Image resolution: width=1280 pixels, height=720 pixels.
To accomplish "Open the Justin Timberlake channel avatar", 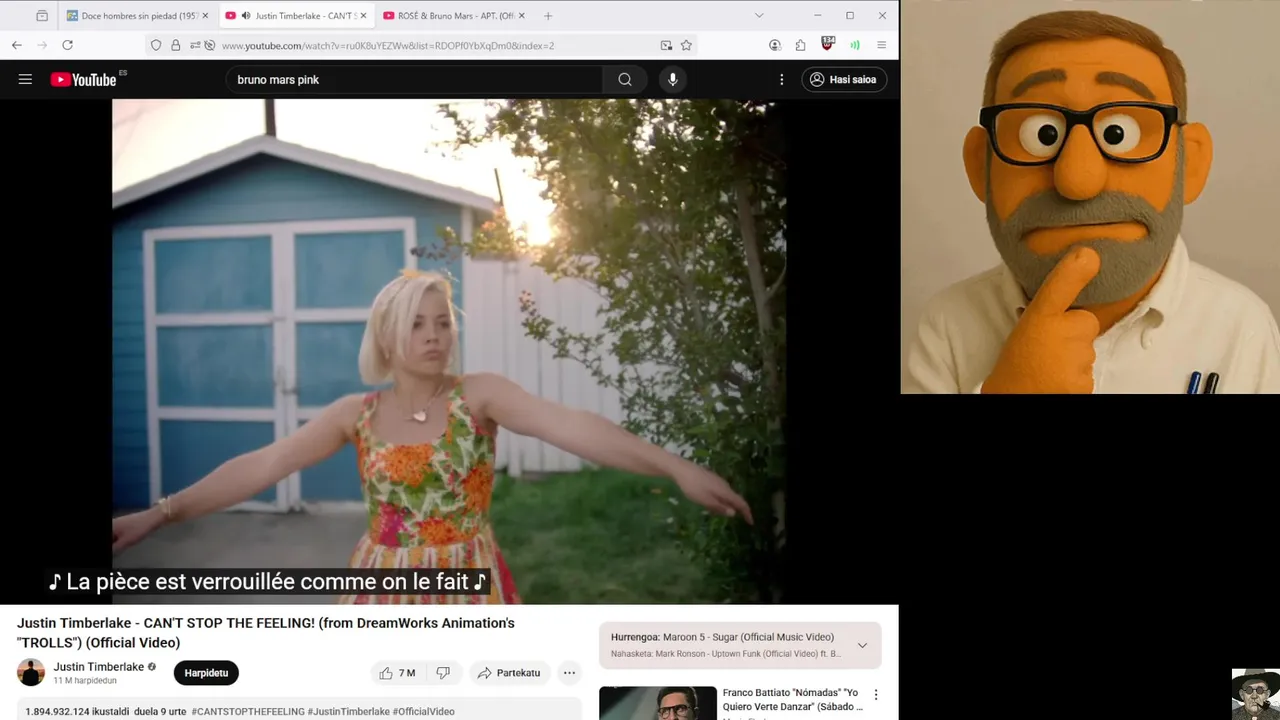I will [31, 672].
